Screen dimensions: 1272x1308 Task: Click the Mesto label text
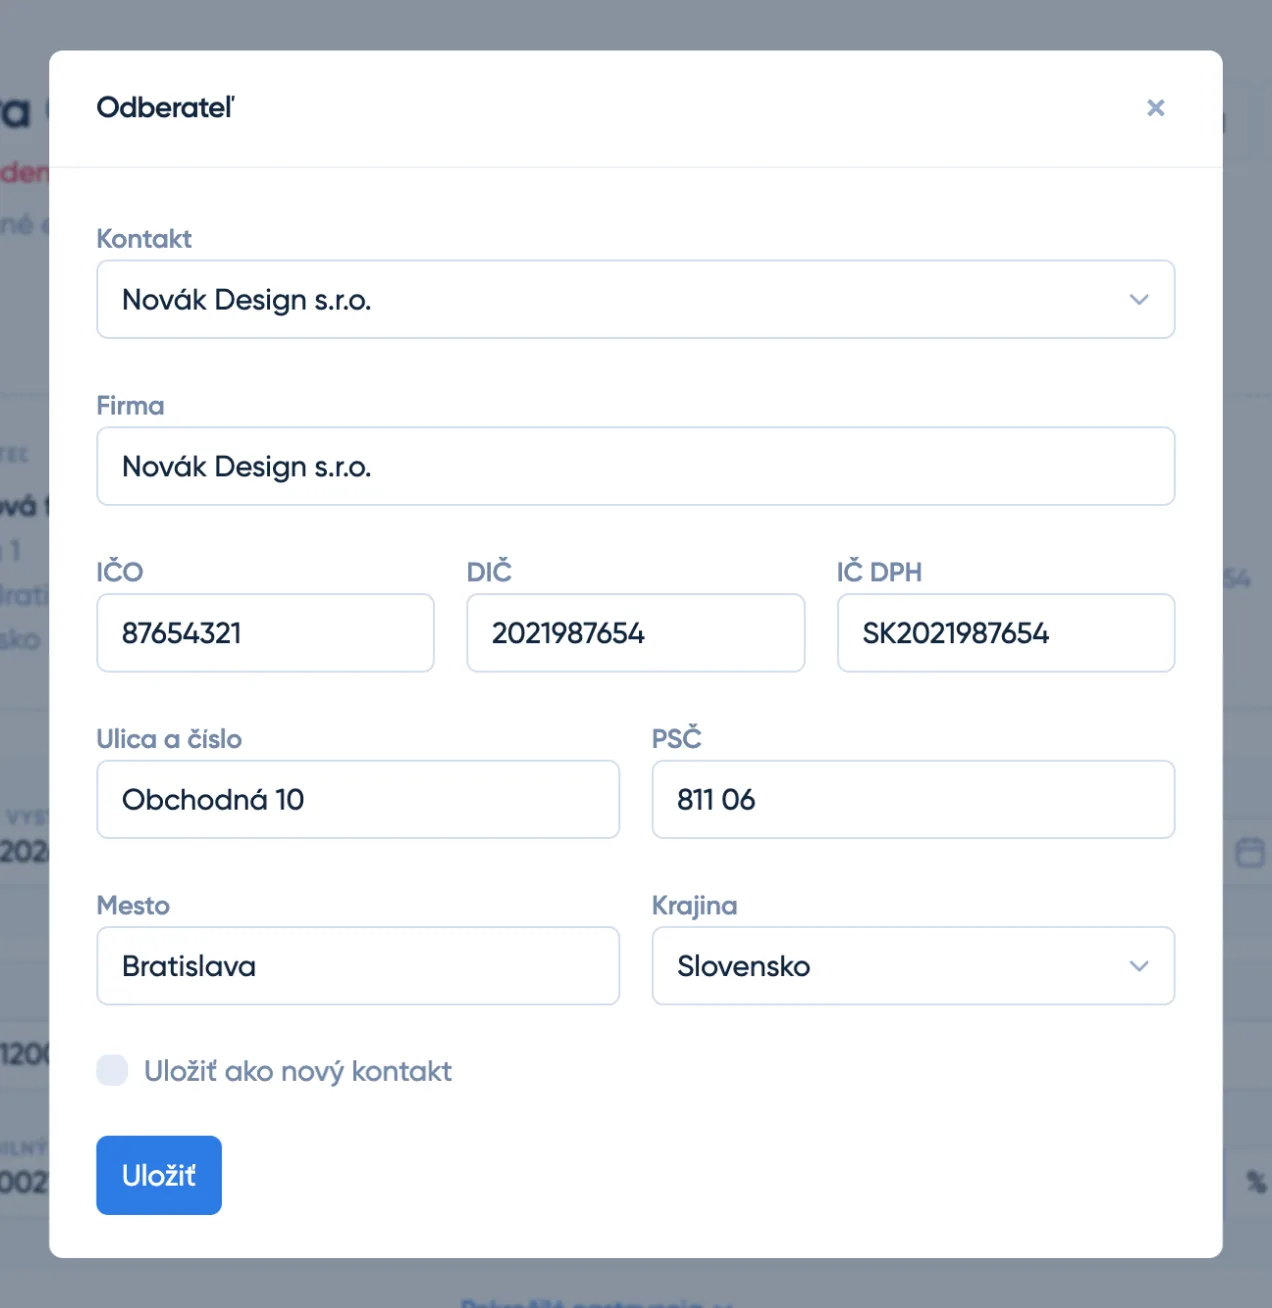click(x=133, y=906)
